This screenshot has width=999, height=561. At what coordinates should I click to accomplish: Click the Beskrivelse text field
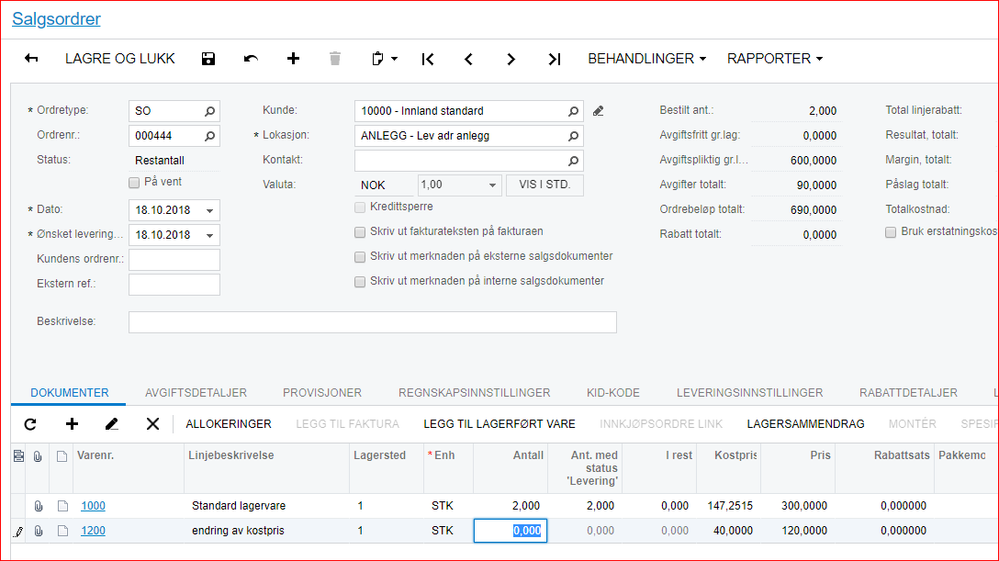point(372,322)
